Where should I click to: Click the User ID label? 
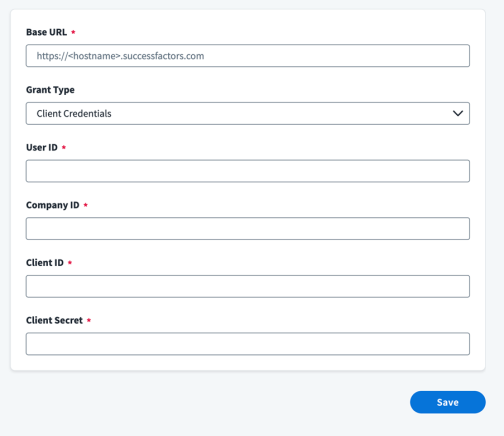click(42, 147)
